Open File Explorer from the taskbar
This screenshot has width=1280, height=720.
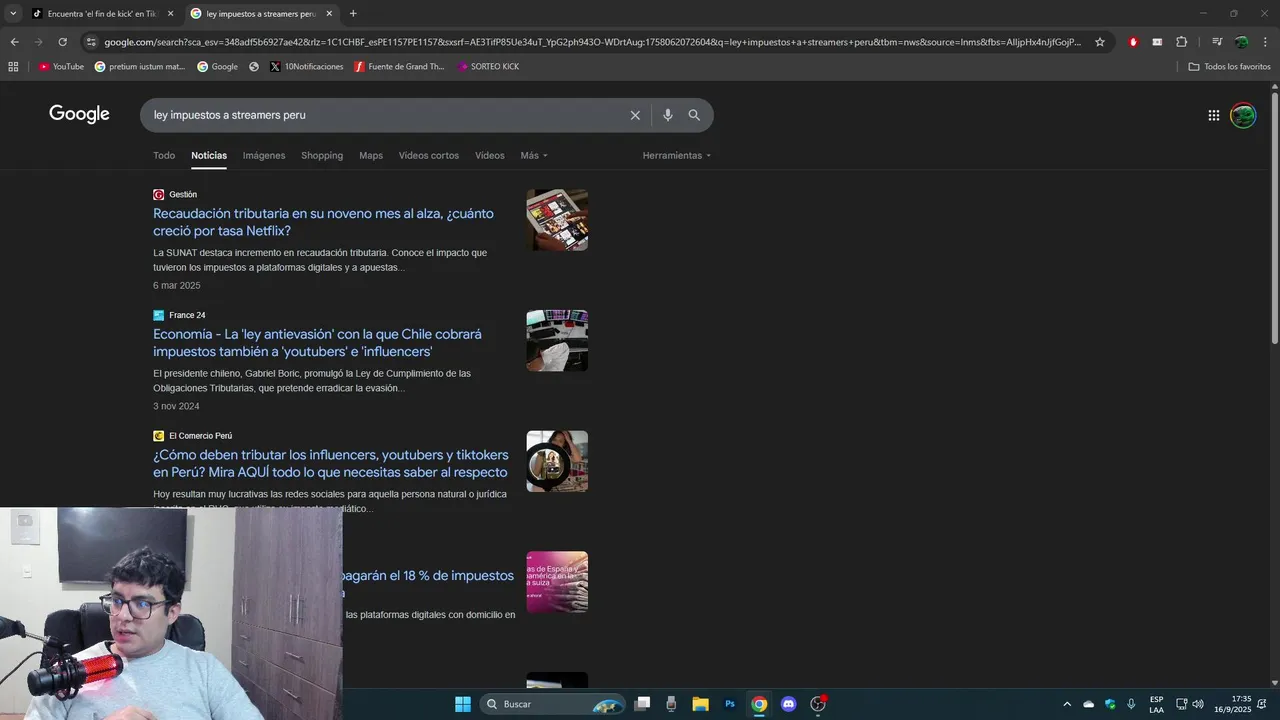[x=700, y=704]
